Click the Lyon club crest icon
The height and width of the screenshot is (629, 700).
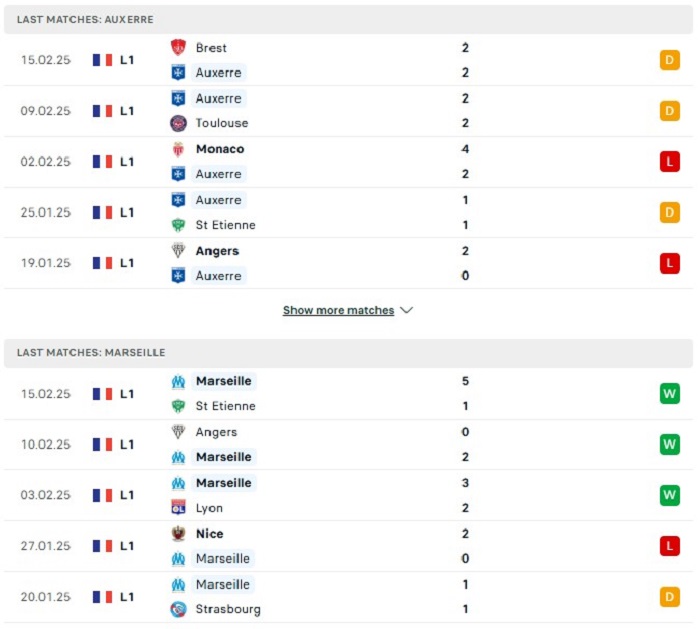point(178,508)
